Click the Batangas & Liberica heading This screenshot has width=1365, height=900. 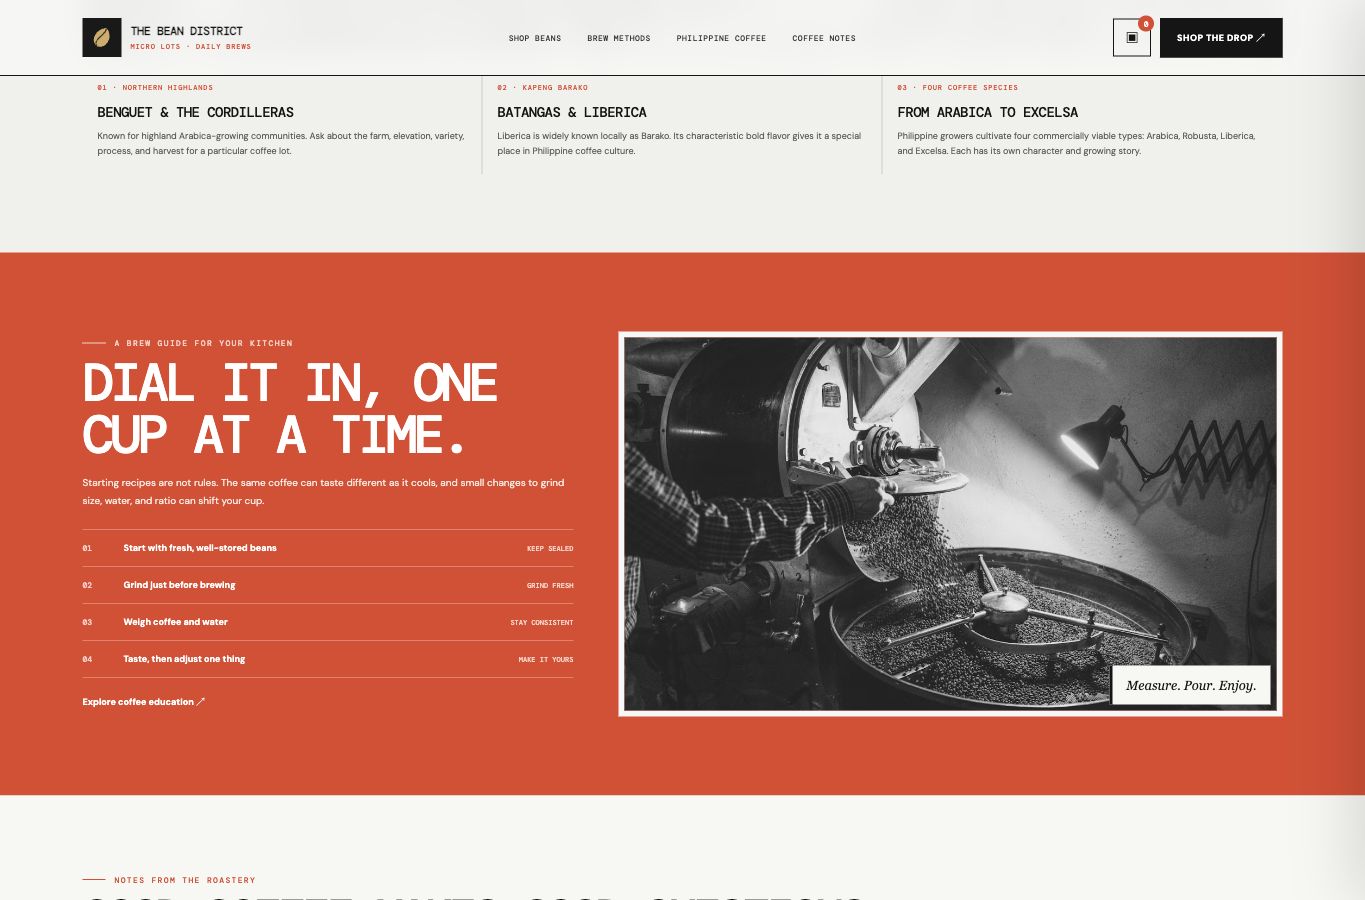click(572, 112)
